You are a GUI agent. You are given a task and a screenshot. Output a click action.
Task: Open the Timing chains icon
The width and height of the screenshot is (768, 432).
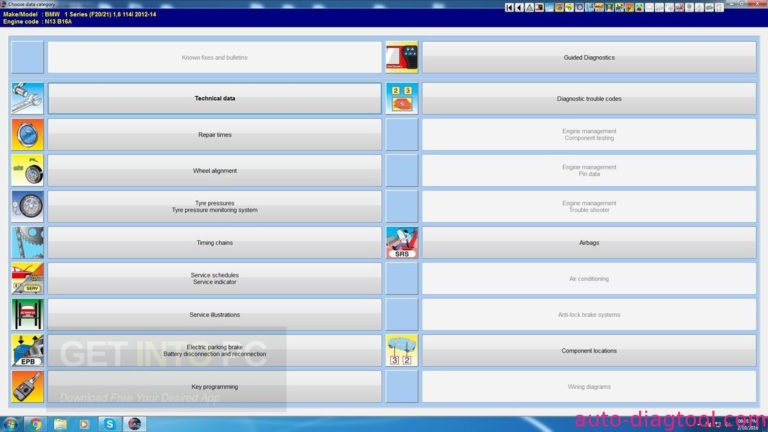point(27,243)
